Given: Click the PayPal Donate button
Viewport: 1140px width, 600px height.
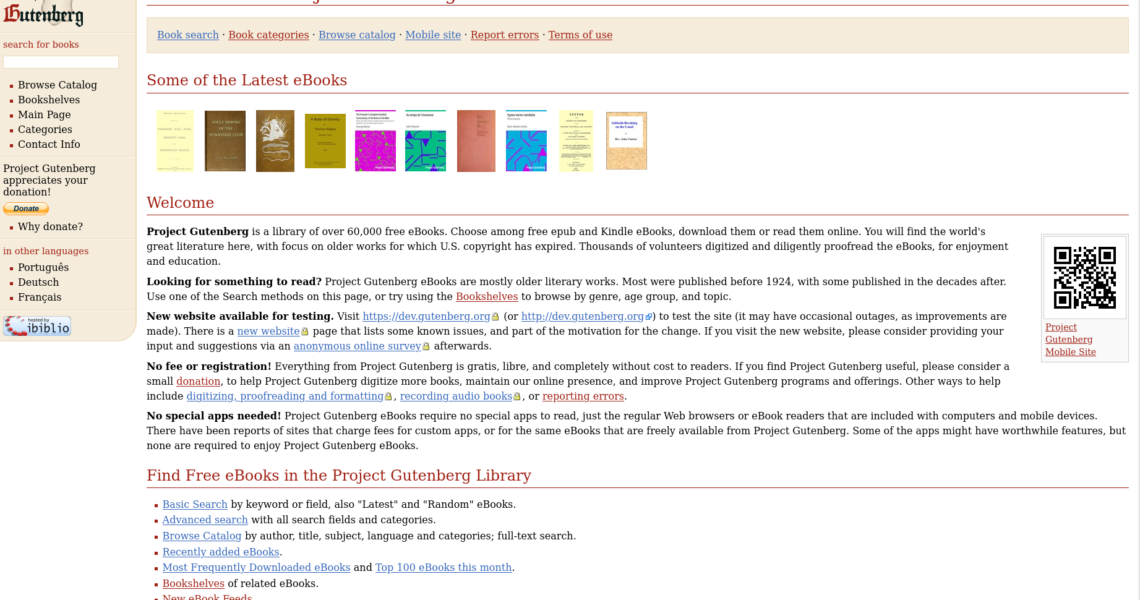Looking at the screenshot, I should pyautogui.click(x=26, y=209).
